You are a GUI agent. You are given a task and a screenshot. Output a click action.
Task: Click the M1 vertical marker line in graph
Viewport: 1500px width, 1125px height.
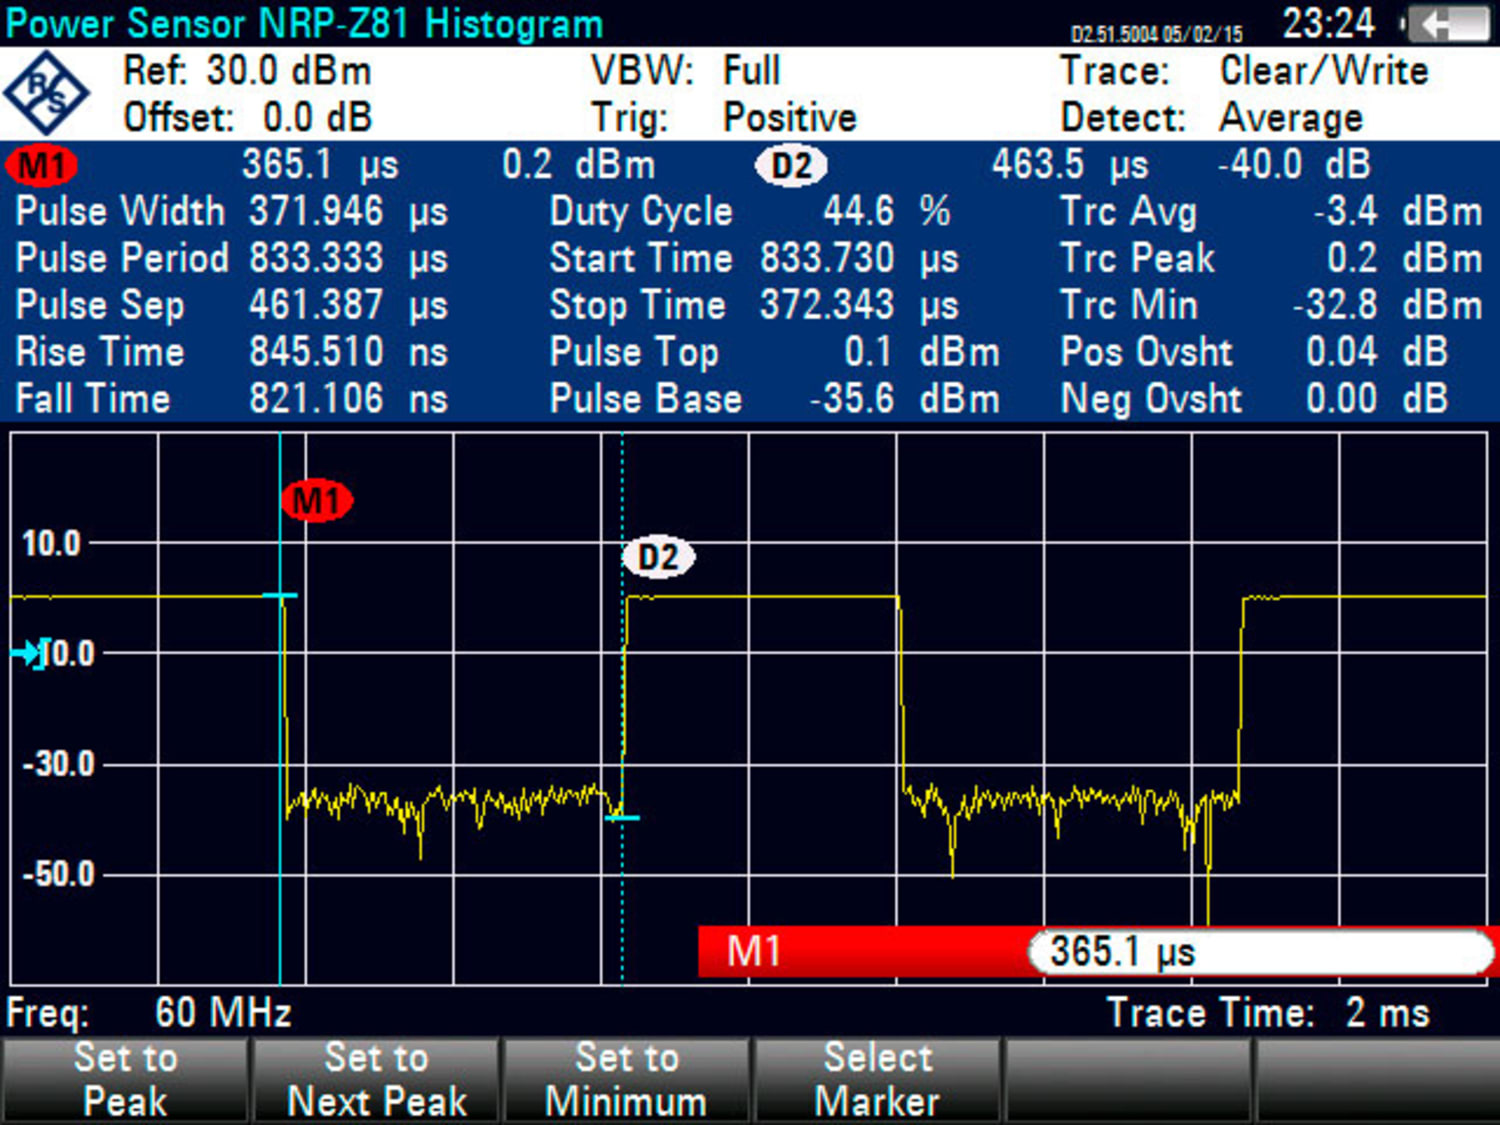[x=281, y=700]
